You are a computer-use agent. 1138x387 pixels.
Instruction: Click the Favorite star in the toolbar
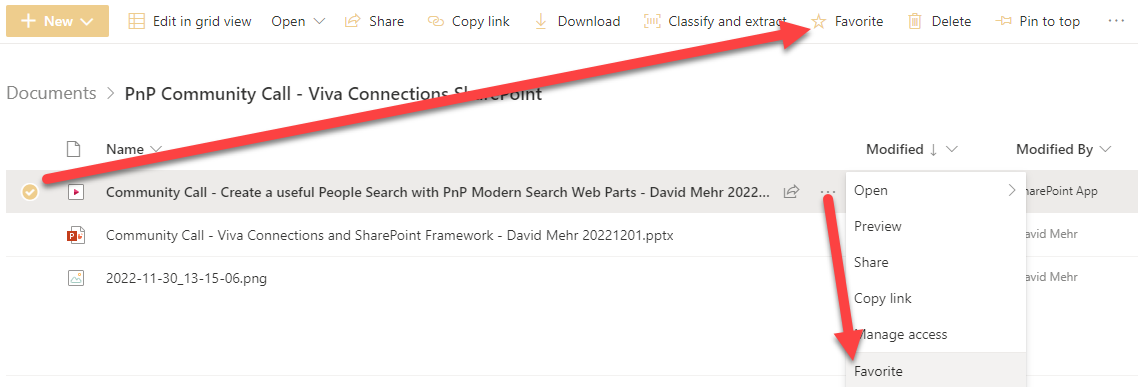pos(819,22)
